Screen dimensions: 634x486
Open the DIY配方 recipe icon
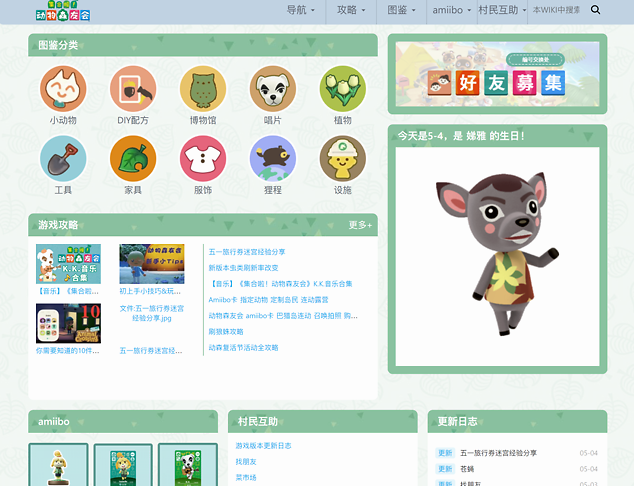[x=133, y=89]
